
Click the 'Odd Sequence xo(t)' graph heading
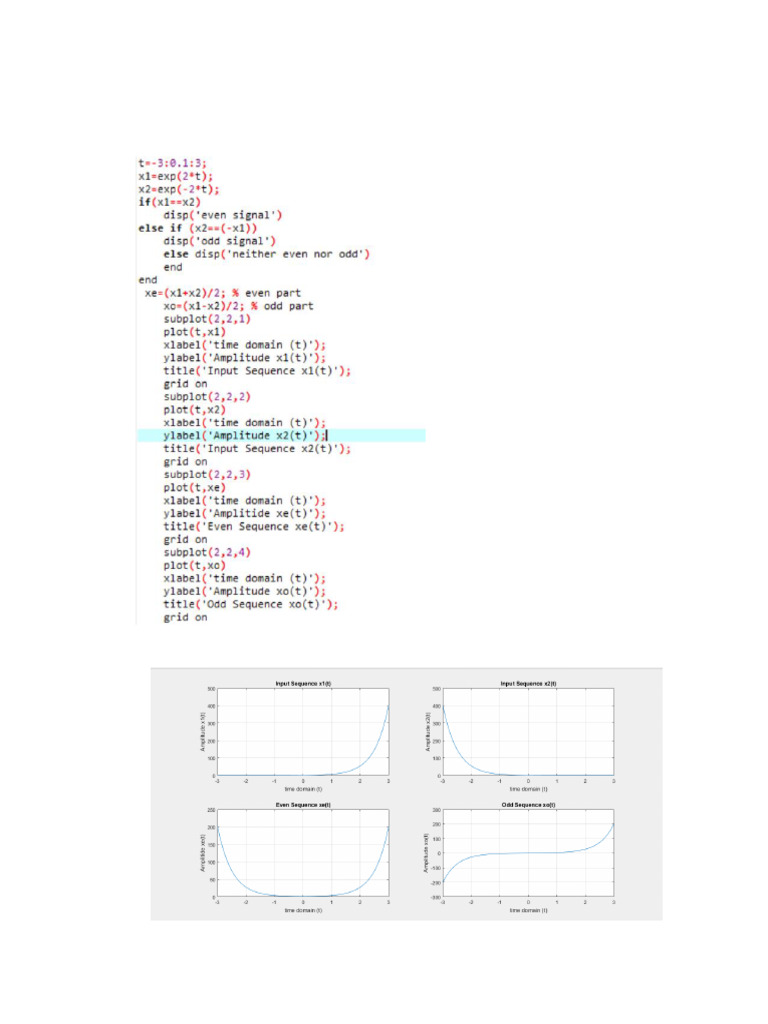(528, 805)
